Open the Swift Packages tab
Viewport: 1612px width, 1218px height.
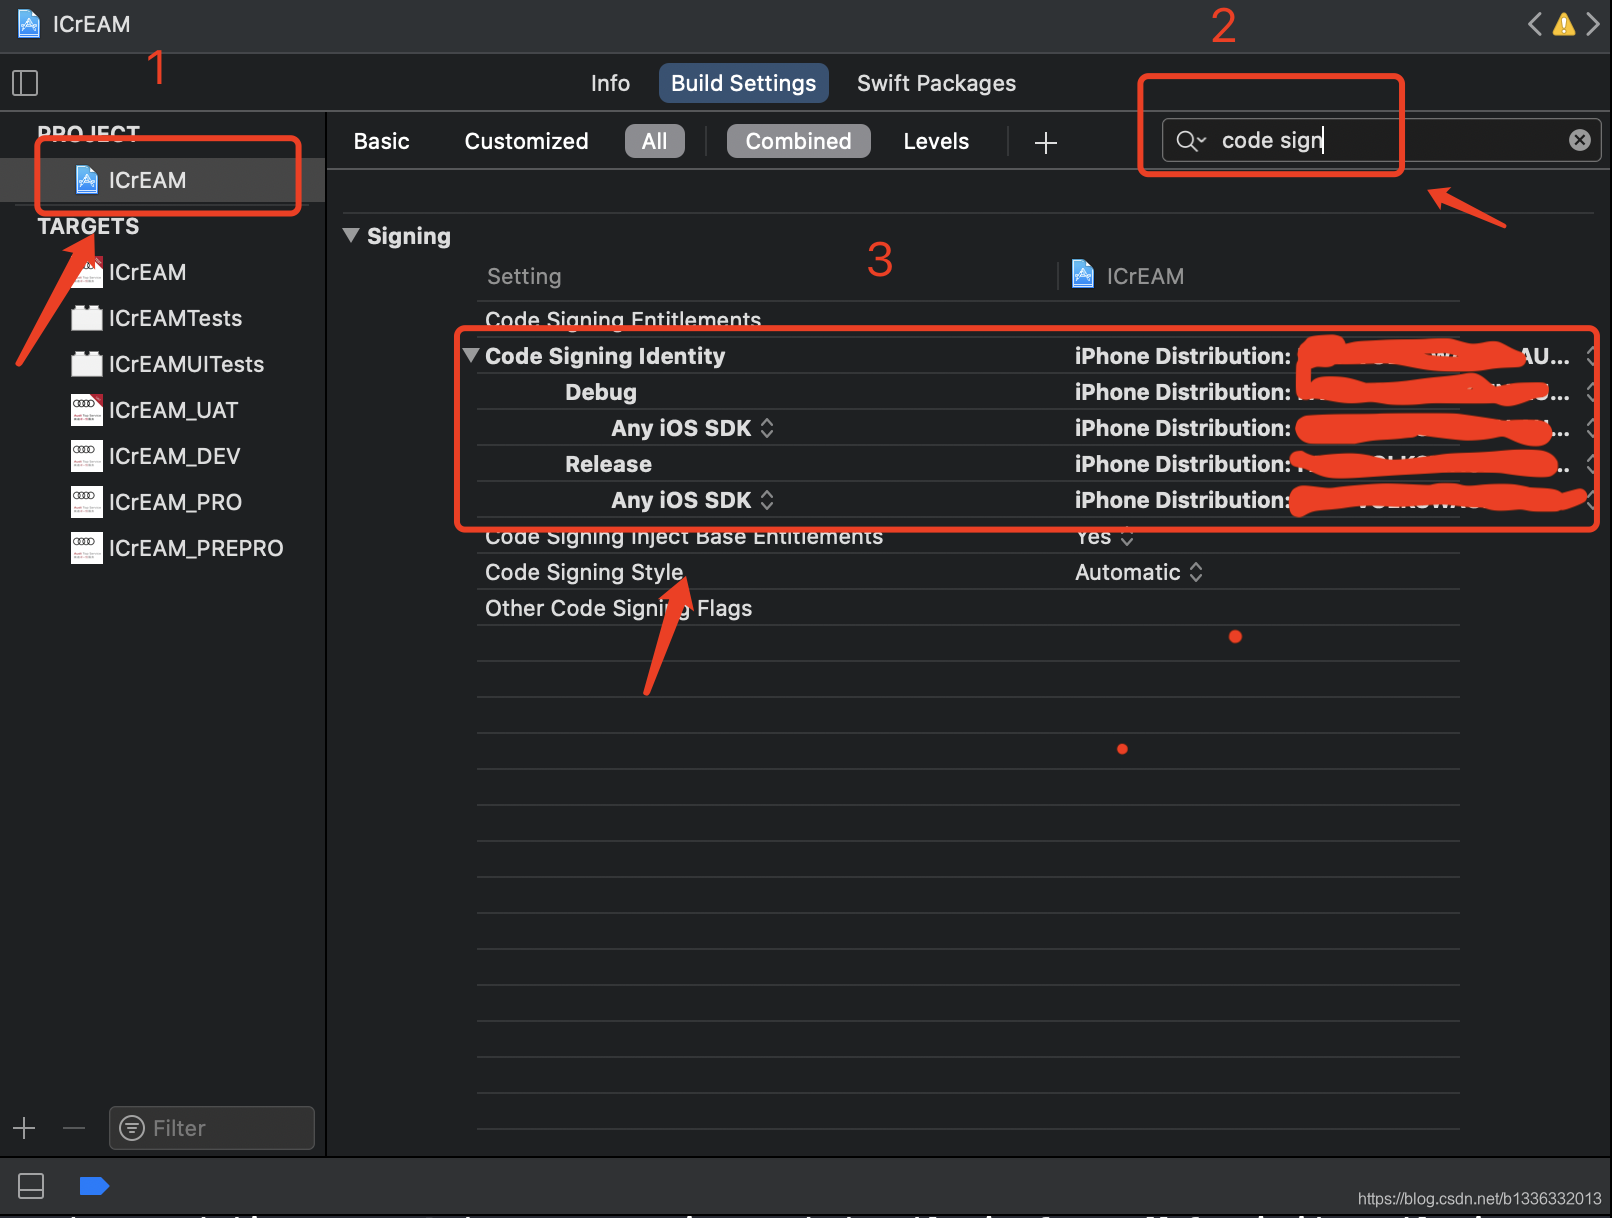(936, 83)
